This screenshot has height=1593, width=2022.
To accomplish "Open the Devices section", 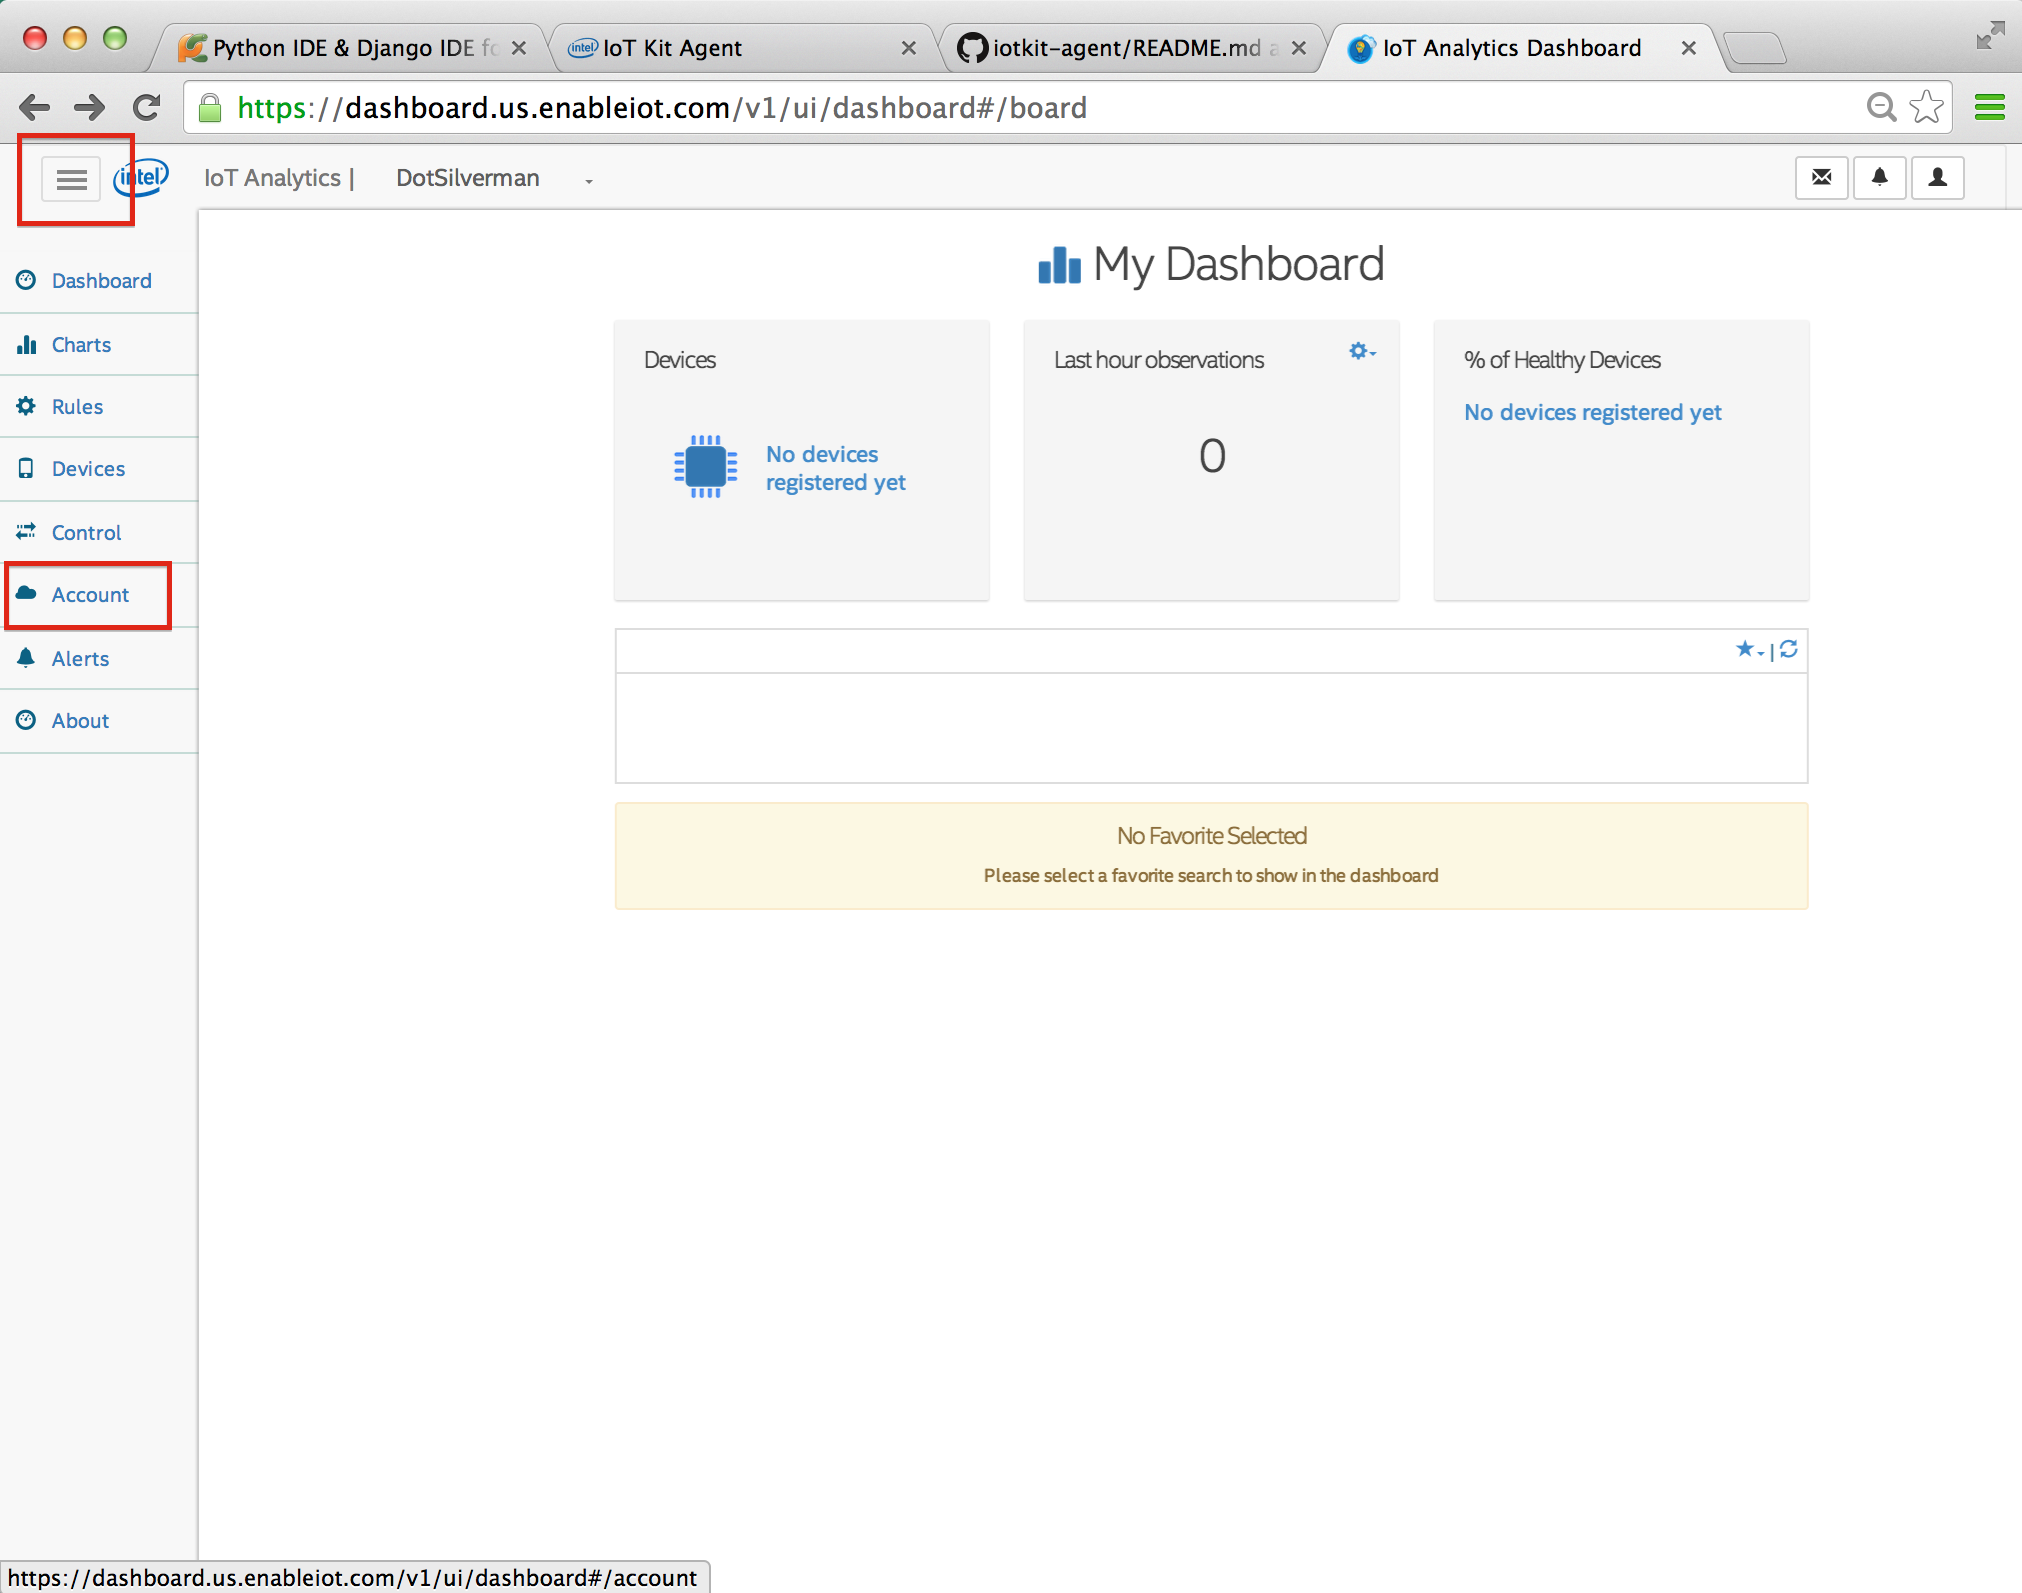I will pos(87,469).
